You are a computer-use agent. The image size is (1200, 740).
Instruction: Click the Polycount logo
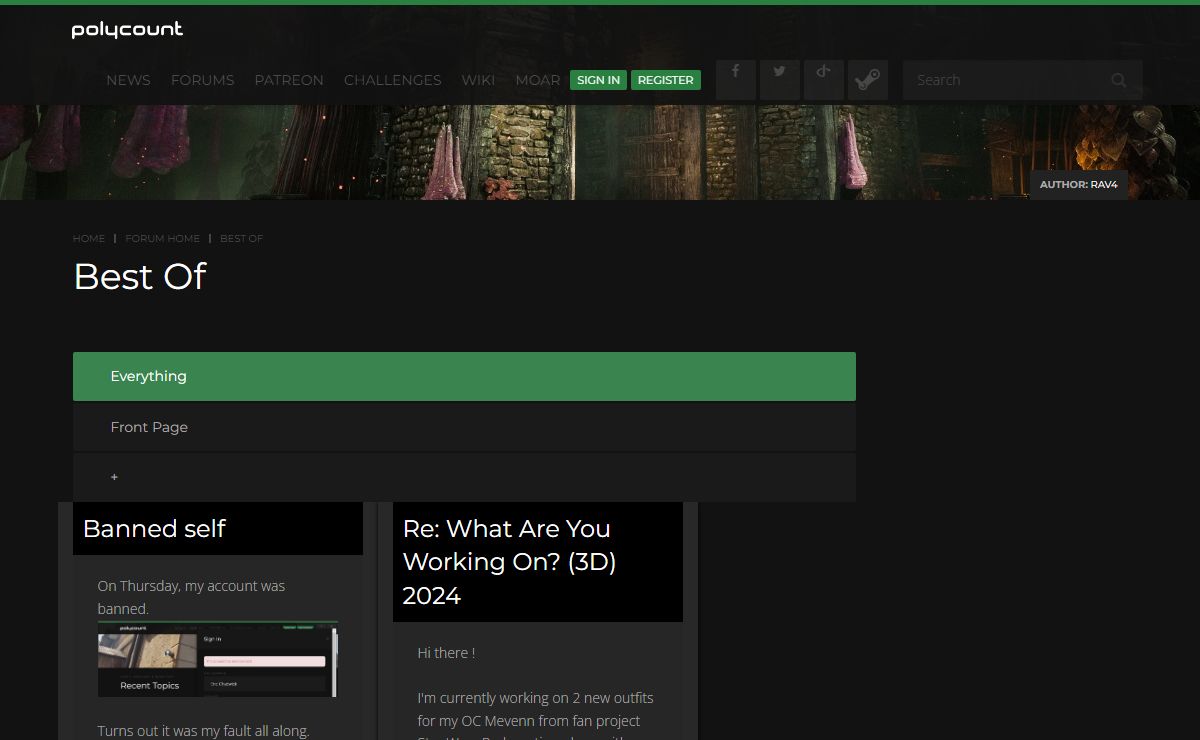[127, 30]
